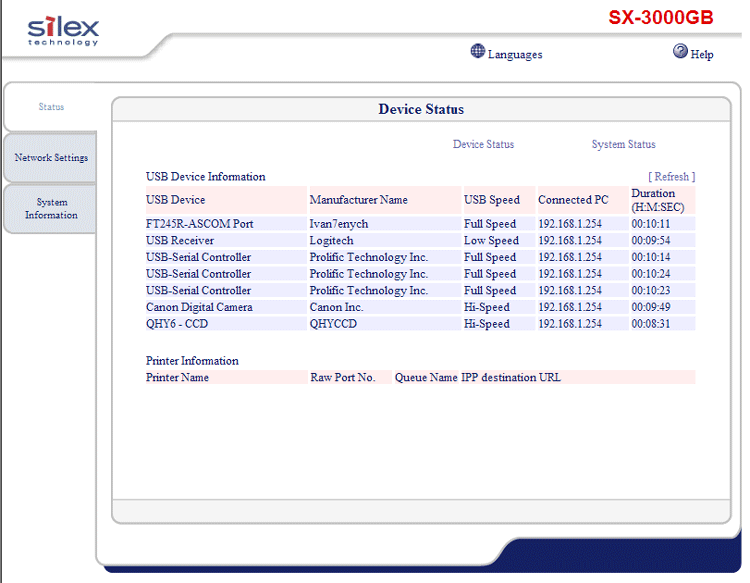Click the question mark Help icon
Screen dimensions: 750x583
coord(680,51)
